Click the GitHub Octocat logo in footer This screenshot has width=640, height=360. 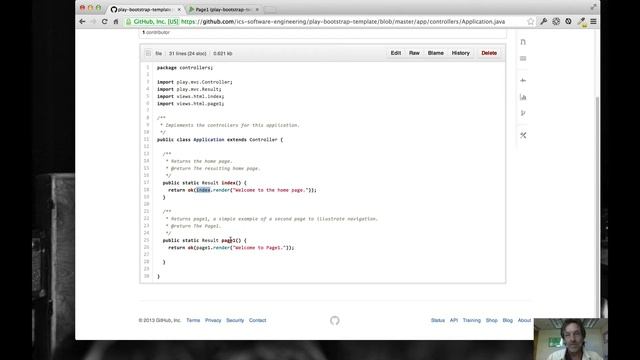tap(335, 320)
